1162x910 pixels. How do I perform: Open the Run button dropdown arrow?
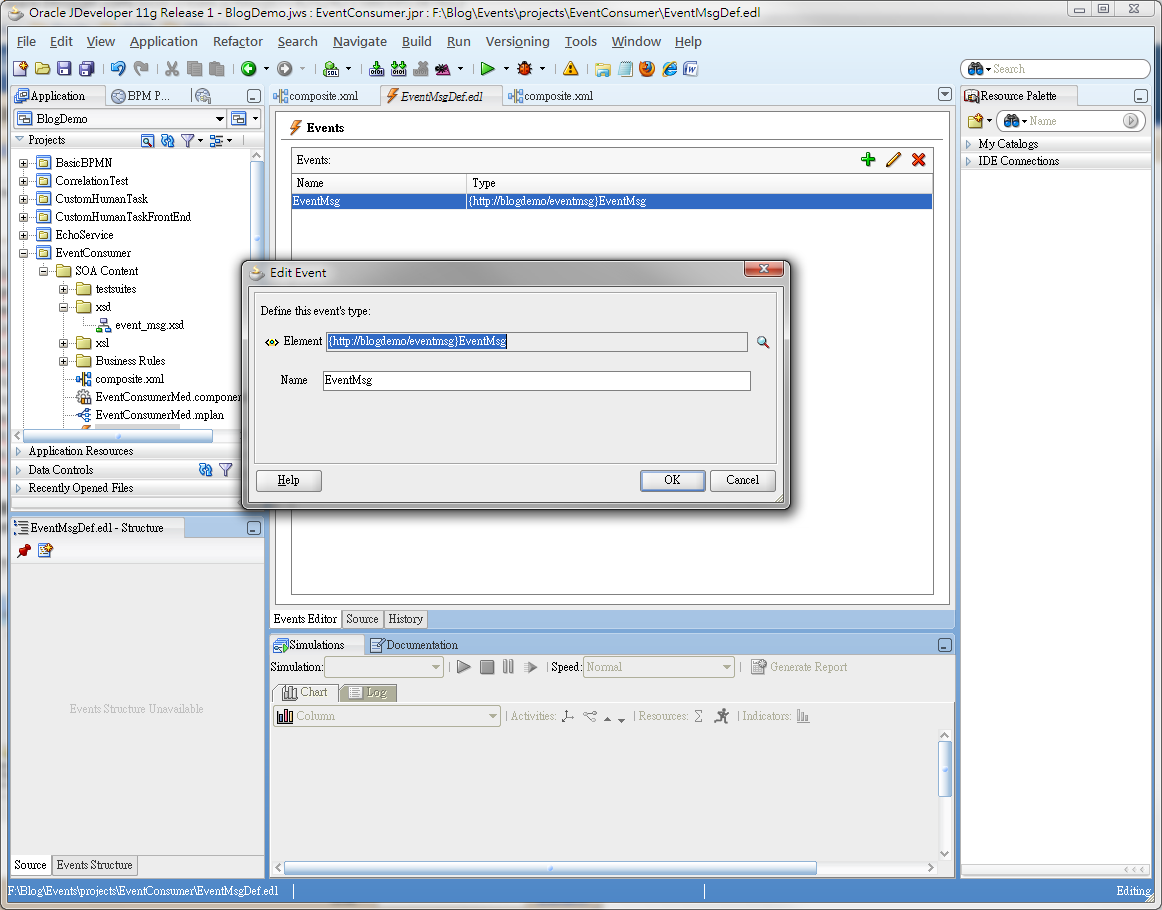[x=506, y=69]
